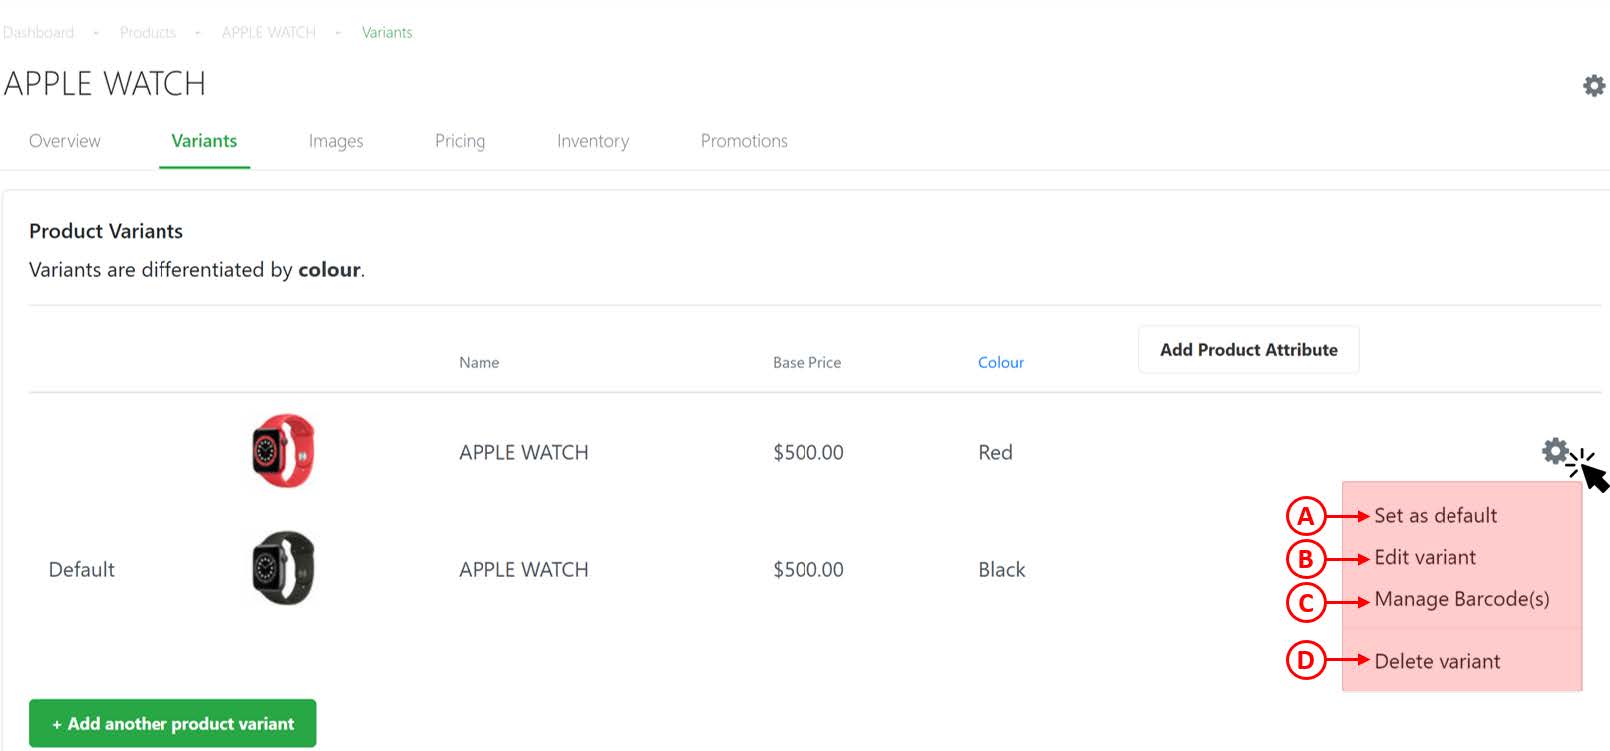This screenshot has width=1610, height=751.
Task: Click the Variants breadcrumb link
Action: (387, 33)
